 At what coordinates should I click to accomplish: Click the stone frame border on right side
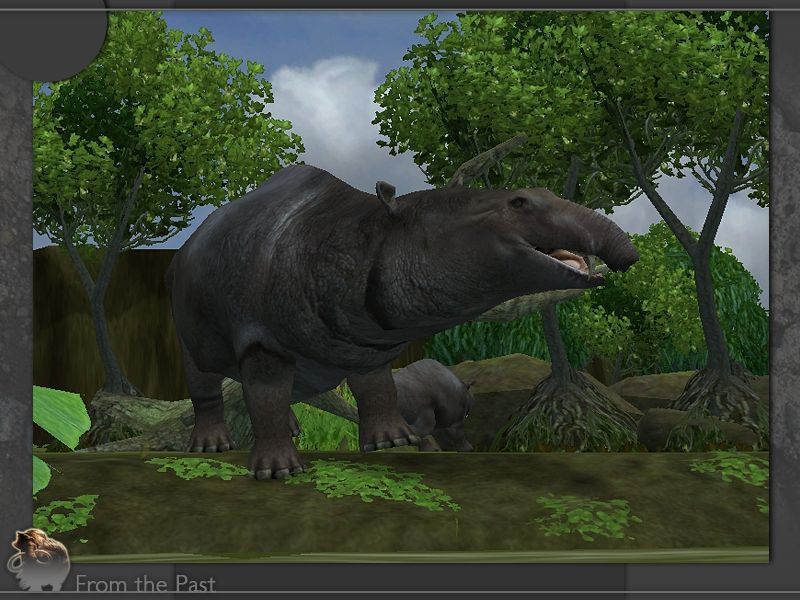(x=784, y=300)
